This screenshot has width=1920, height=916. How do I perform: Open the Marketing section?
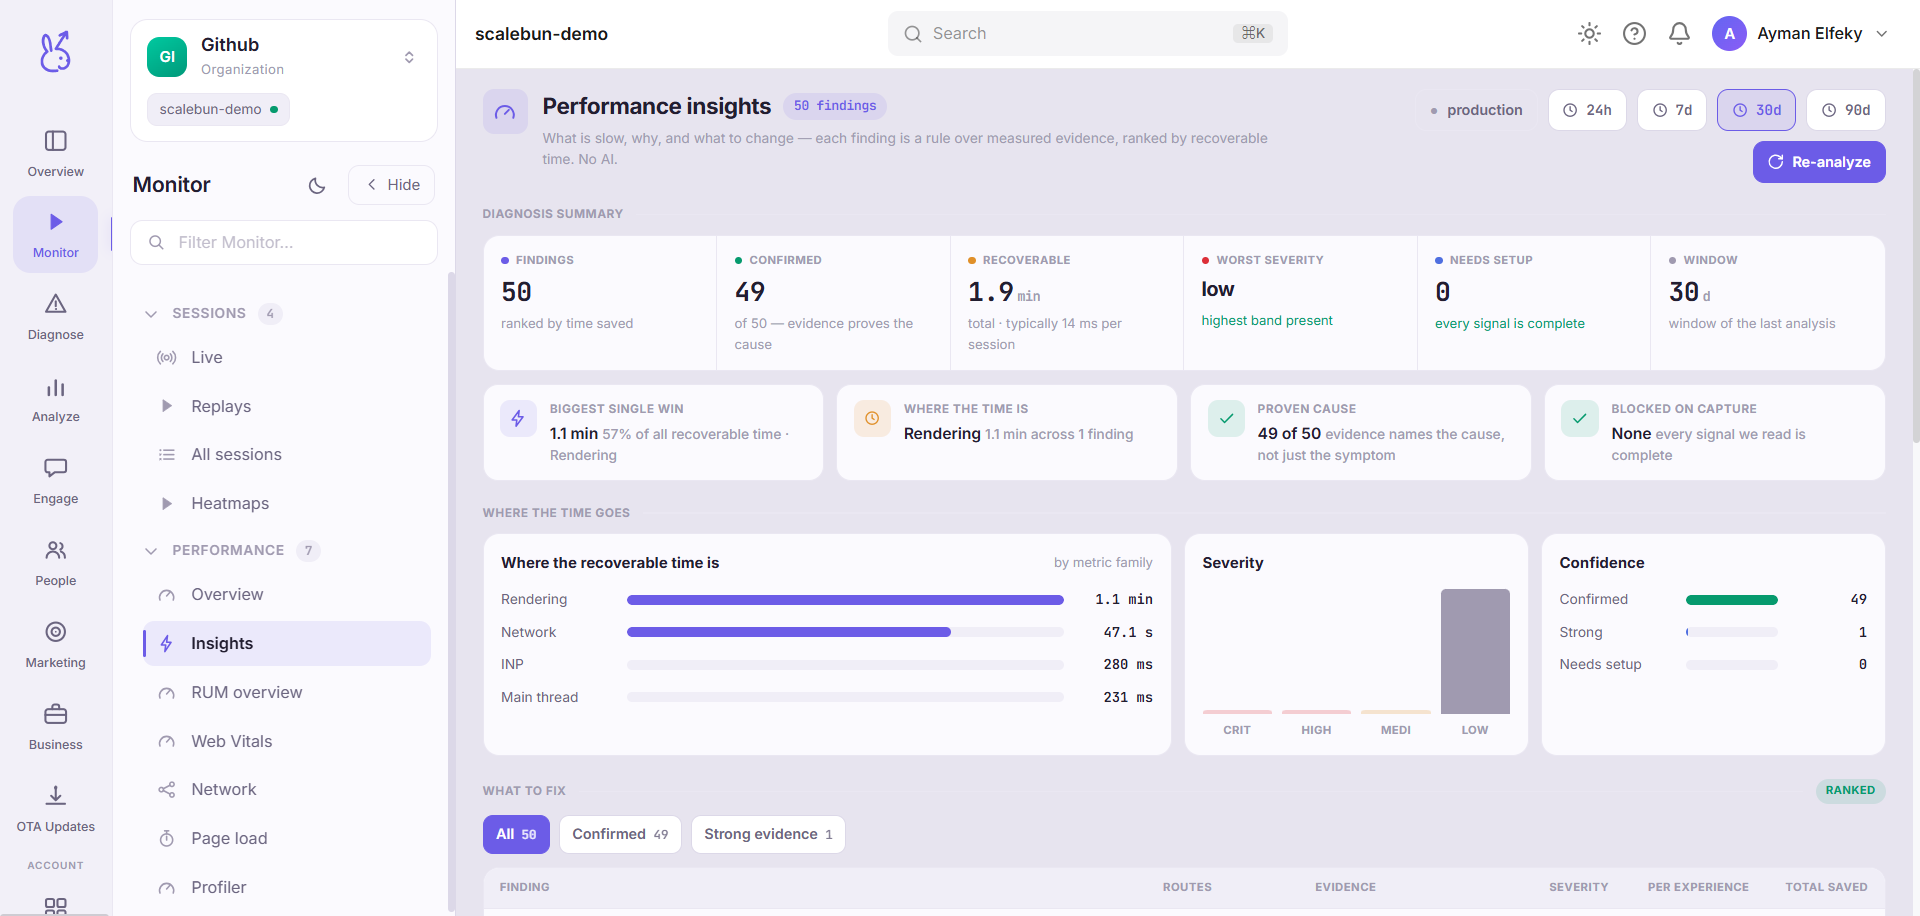pos(56,645)
